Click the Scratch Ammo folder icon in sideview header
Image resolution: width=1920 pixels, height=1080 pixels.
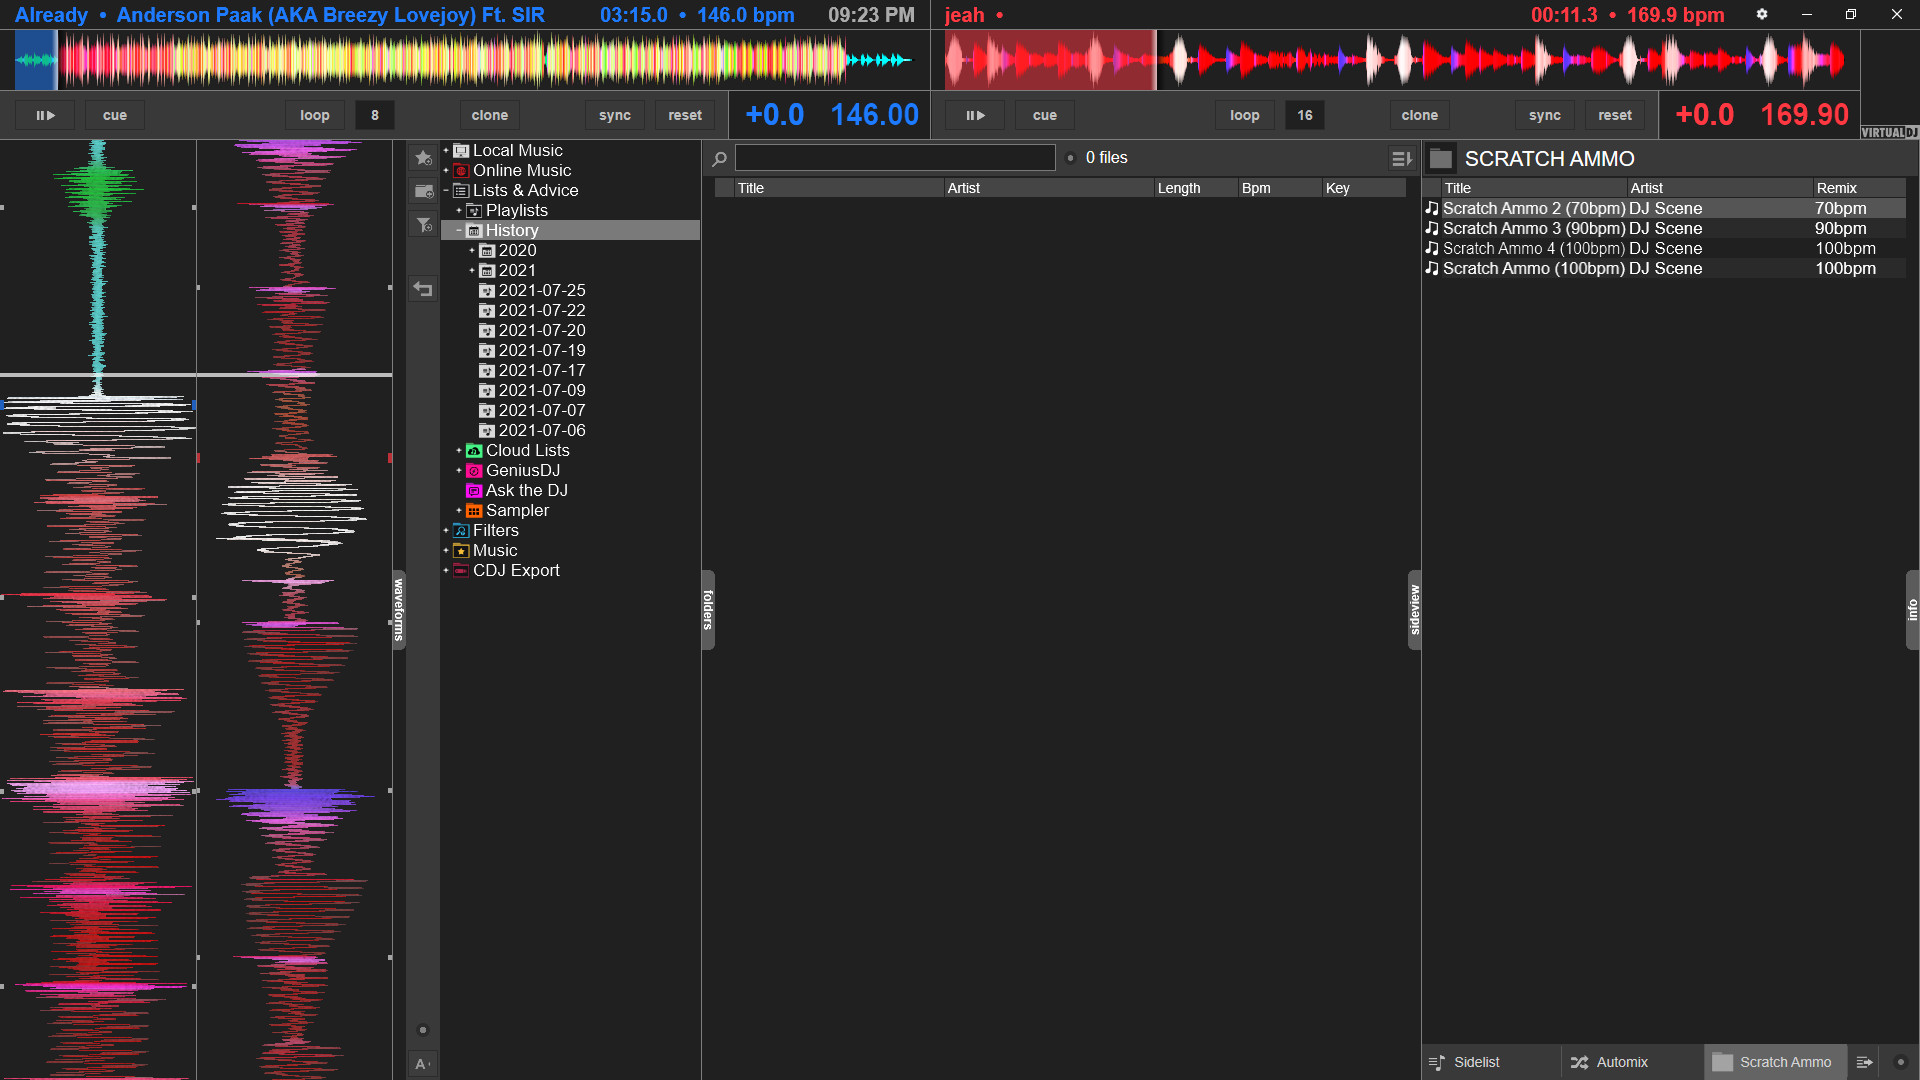click(x=1441, y=158)
